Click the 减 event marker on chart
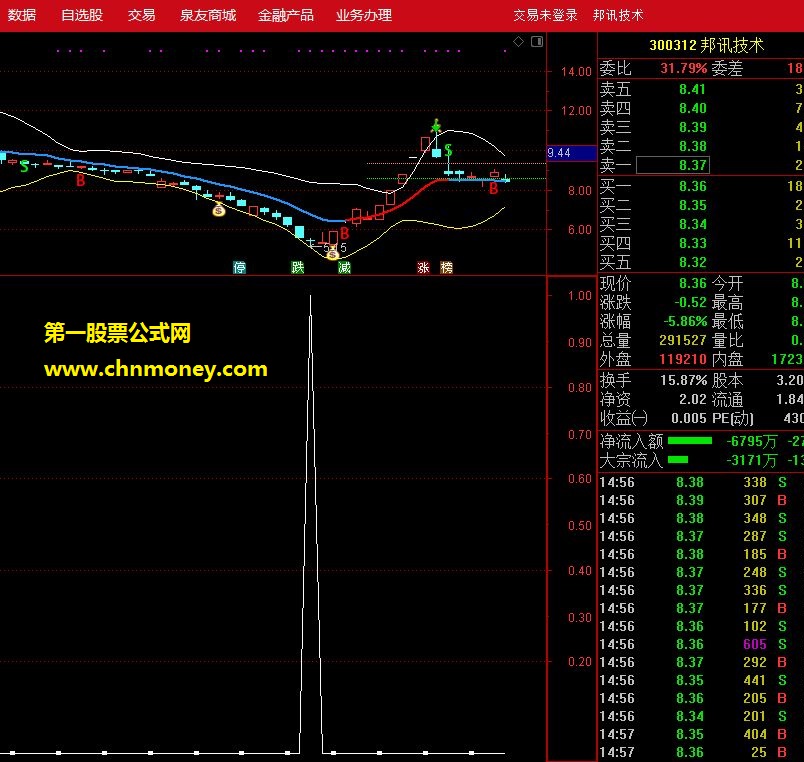The width and height of the screenshot is (804, 762). point(344,267)
